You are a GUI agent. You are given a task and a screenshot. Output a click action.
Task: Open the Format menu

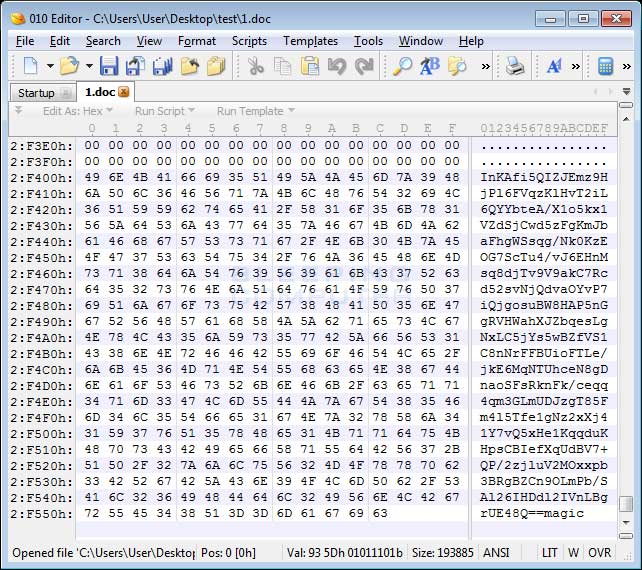(197, 41)
